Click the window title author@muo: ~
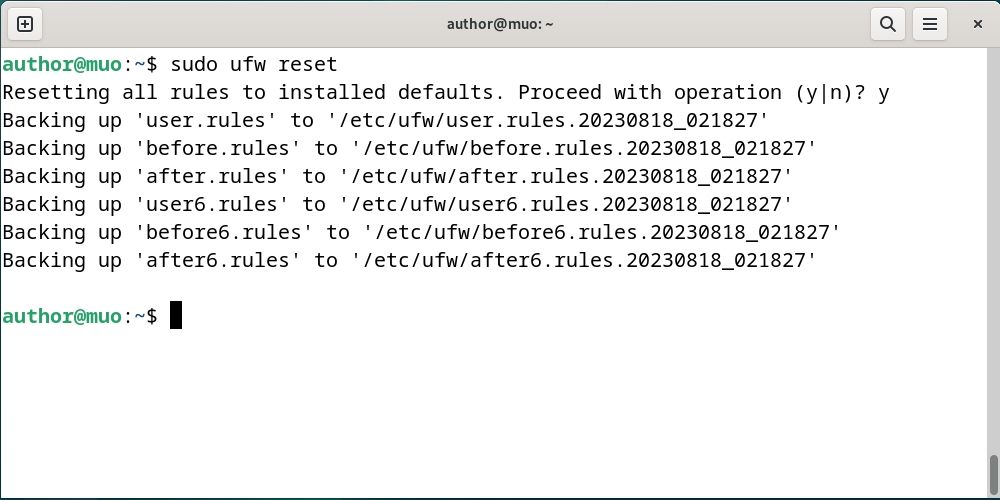 [500, 23]
